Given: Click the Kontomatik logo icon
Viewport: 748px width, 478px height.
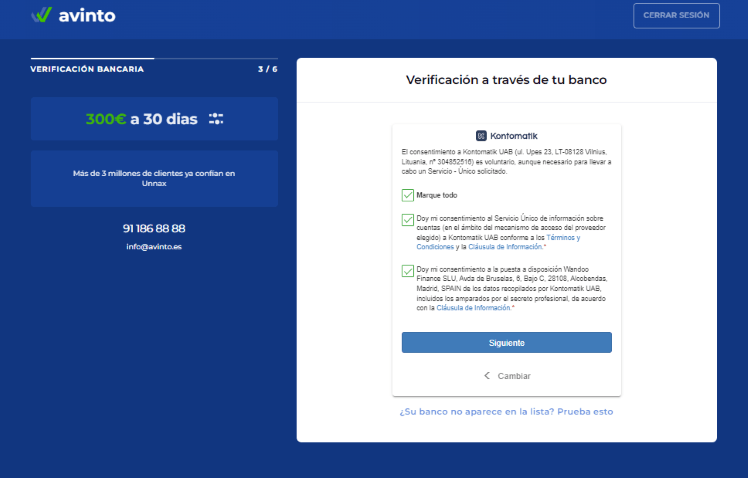Looking at the screenshot, I should pos(481,136).
